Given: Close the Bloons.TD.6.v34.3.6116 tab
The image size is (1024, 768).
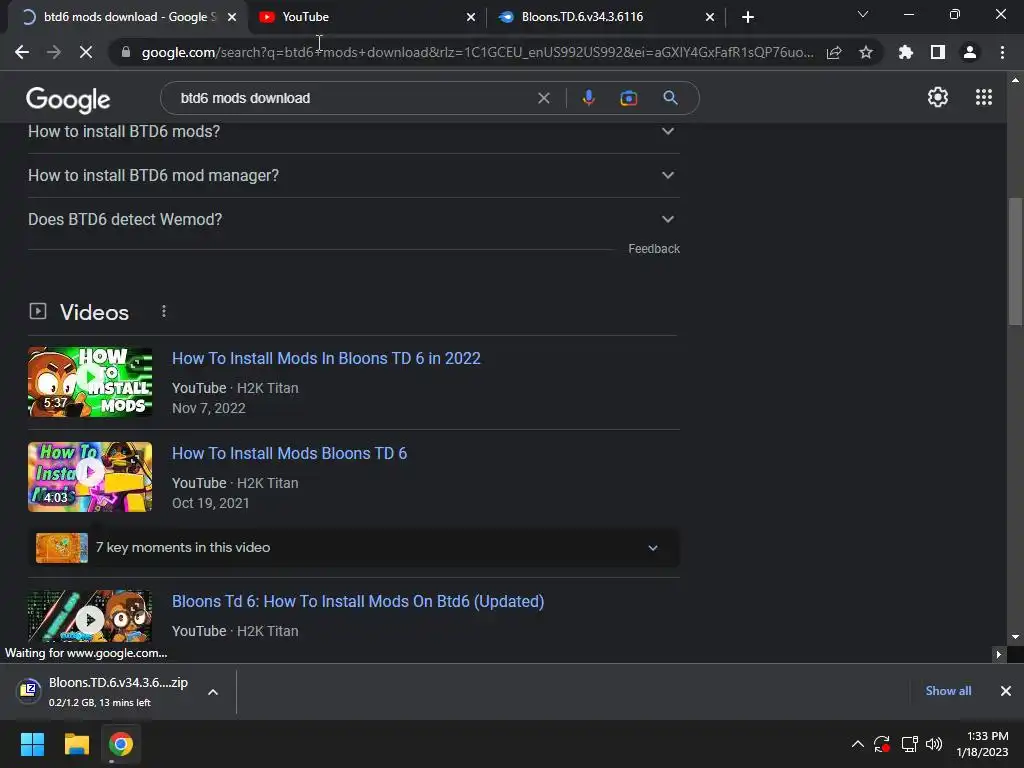Looking at the screenshot, I should 710,17.
